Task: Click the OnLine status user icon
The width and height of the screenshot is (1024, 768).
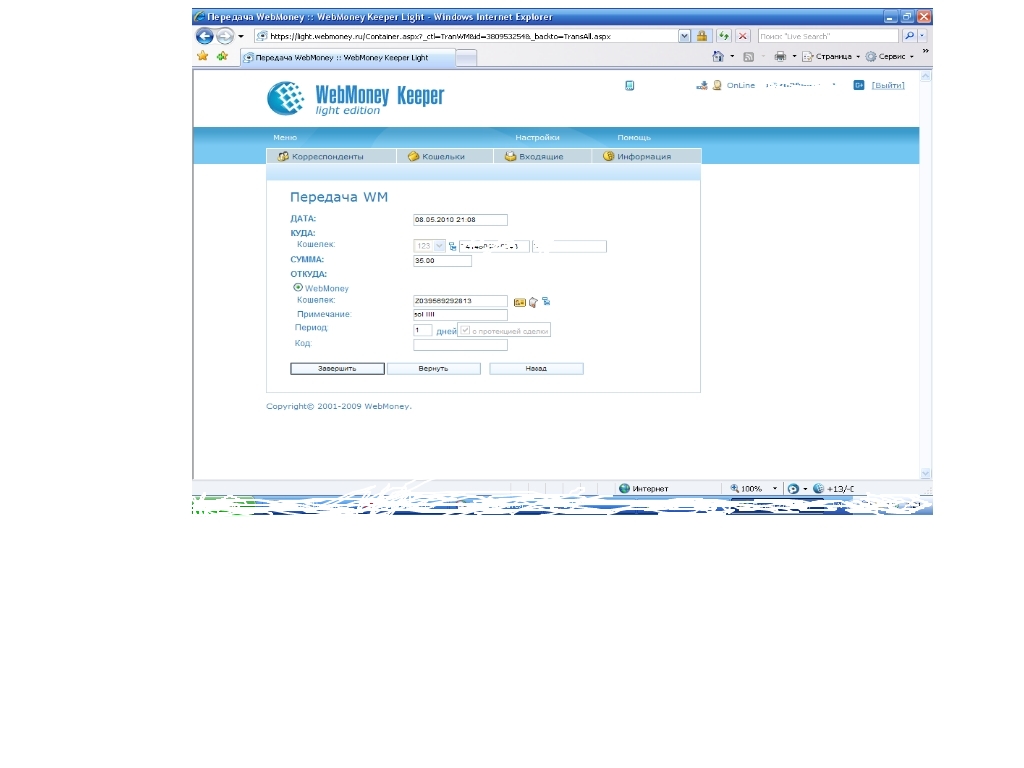Action: [x=717, y=86]
